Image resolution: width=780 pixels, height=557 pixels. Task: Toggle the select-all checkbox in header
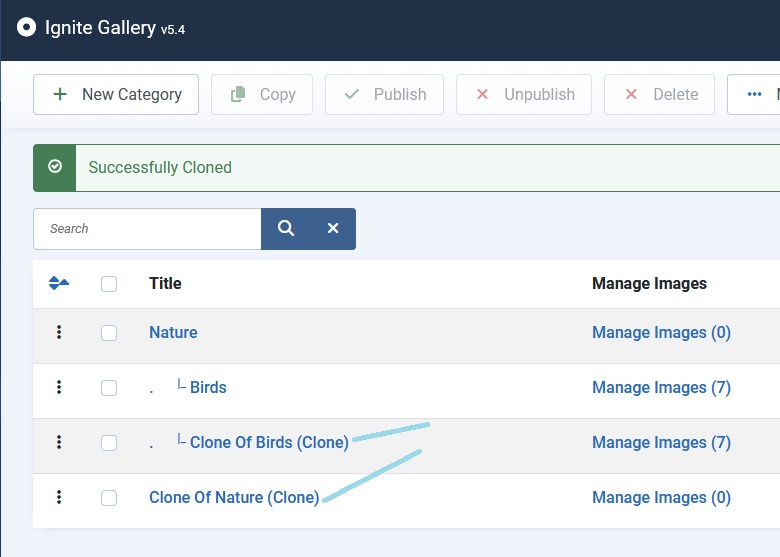point(109,284)
